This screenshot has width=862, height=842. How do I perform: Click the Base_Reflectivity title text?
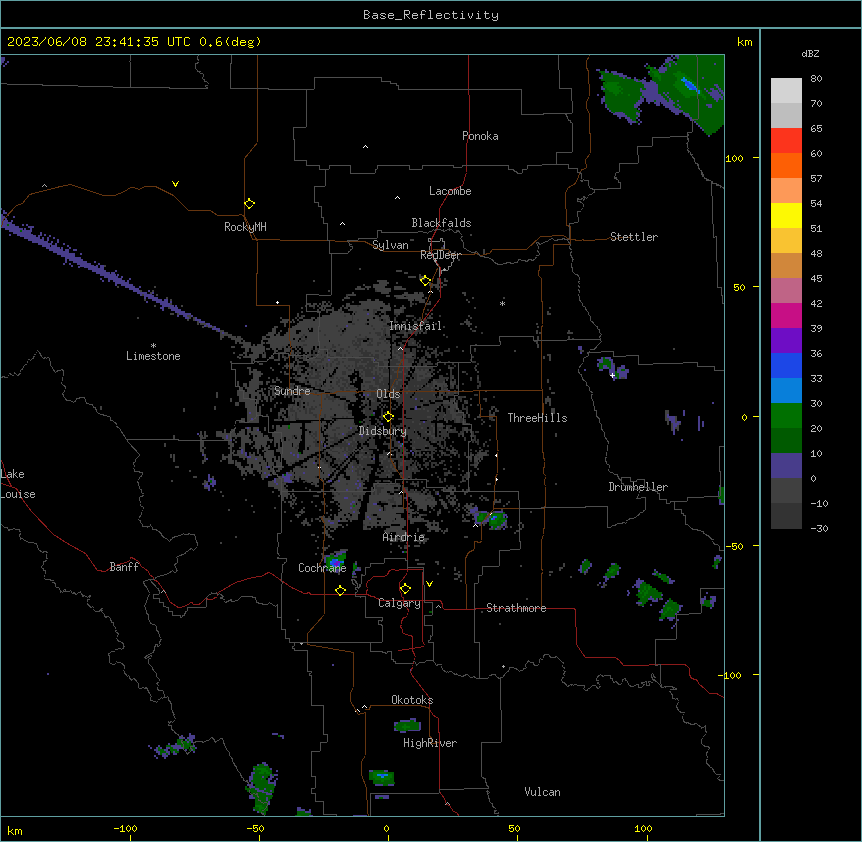[431, 15]
